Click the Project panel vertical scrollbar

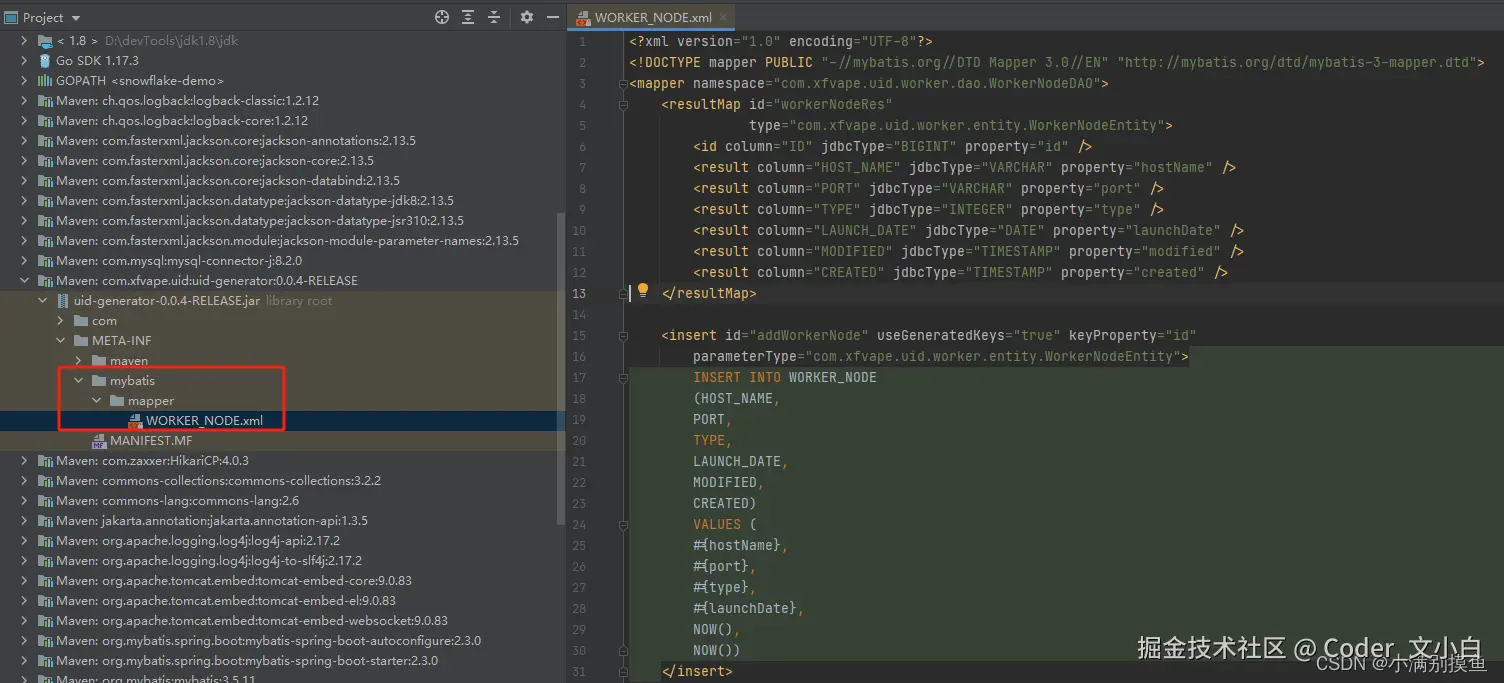560,370
